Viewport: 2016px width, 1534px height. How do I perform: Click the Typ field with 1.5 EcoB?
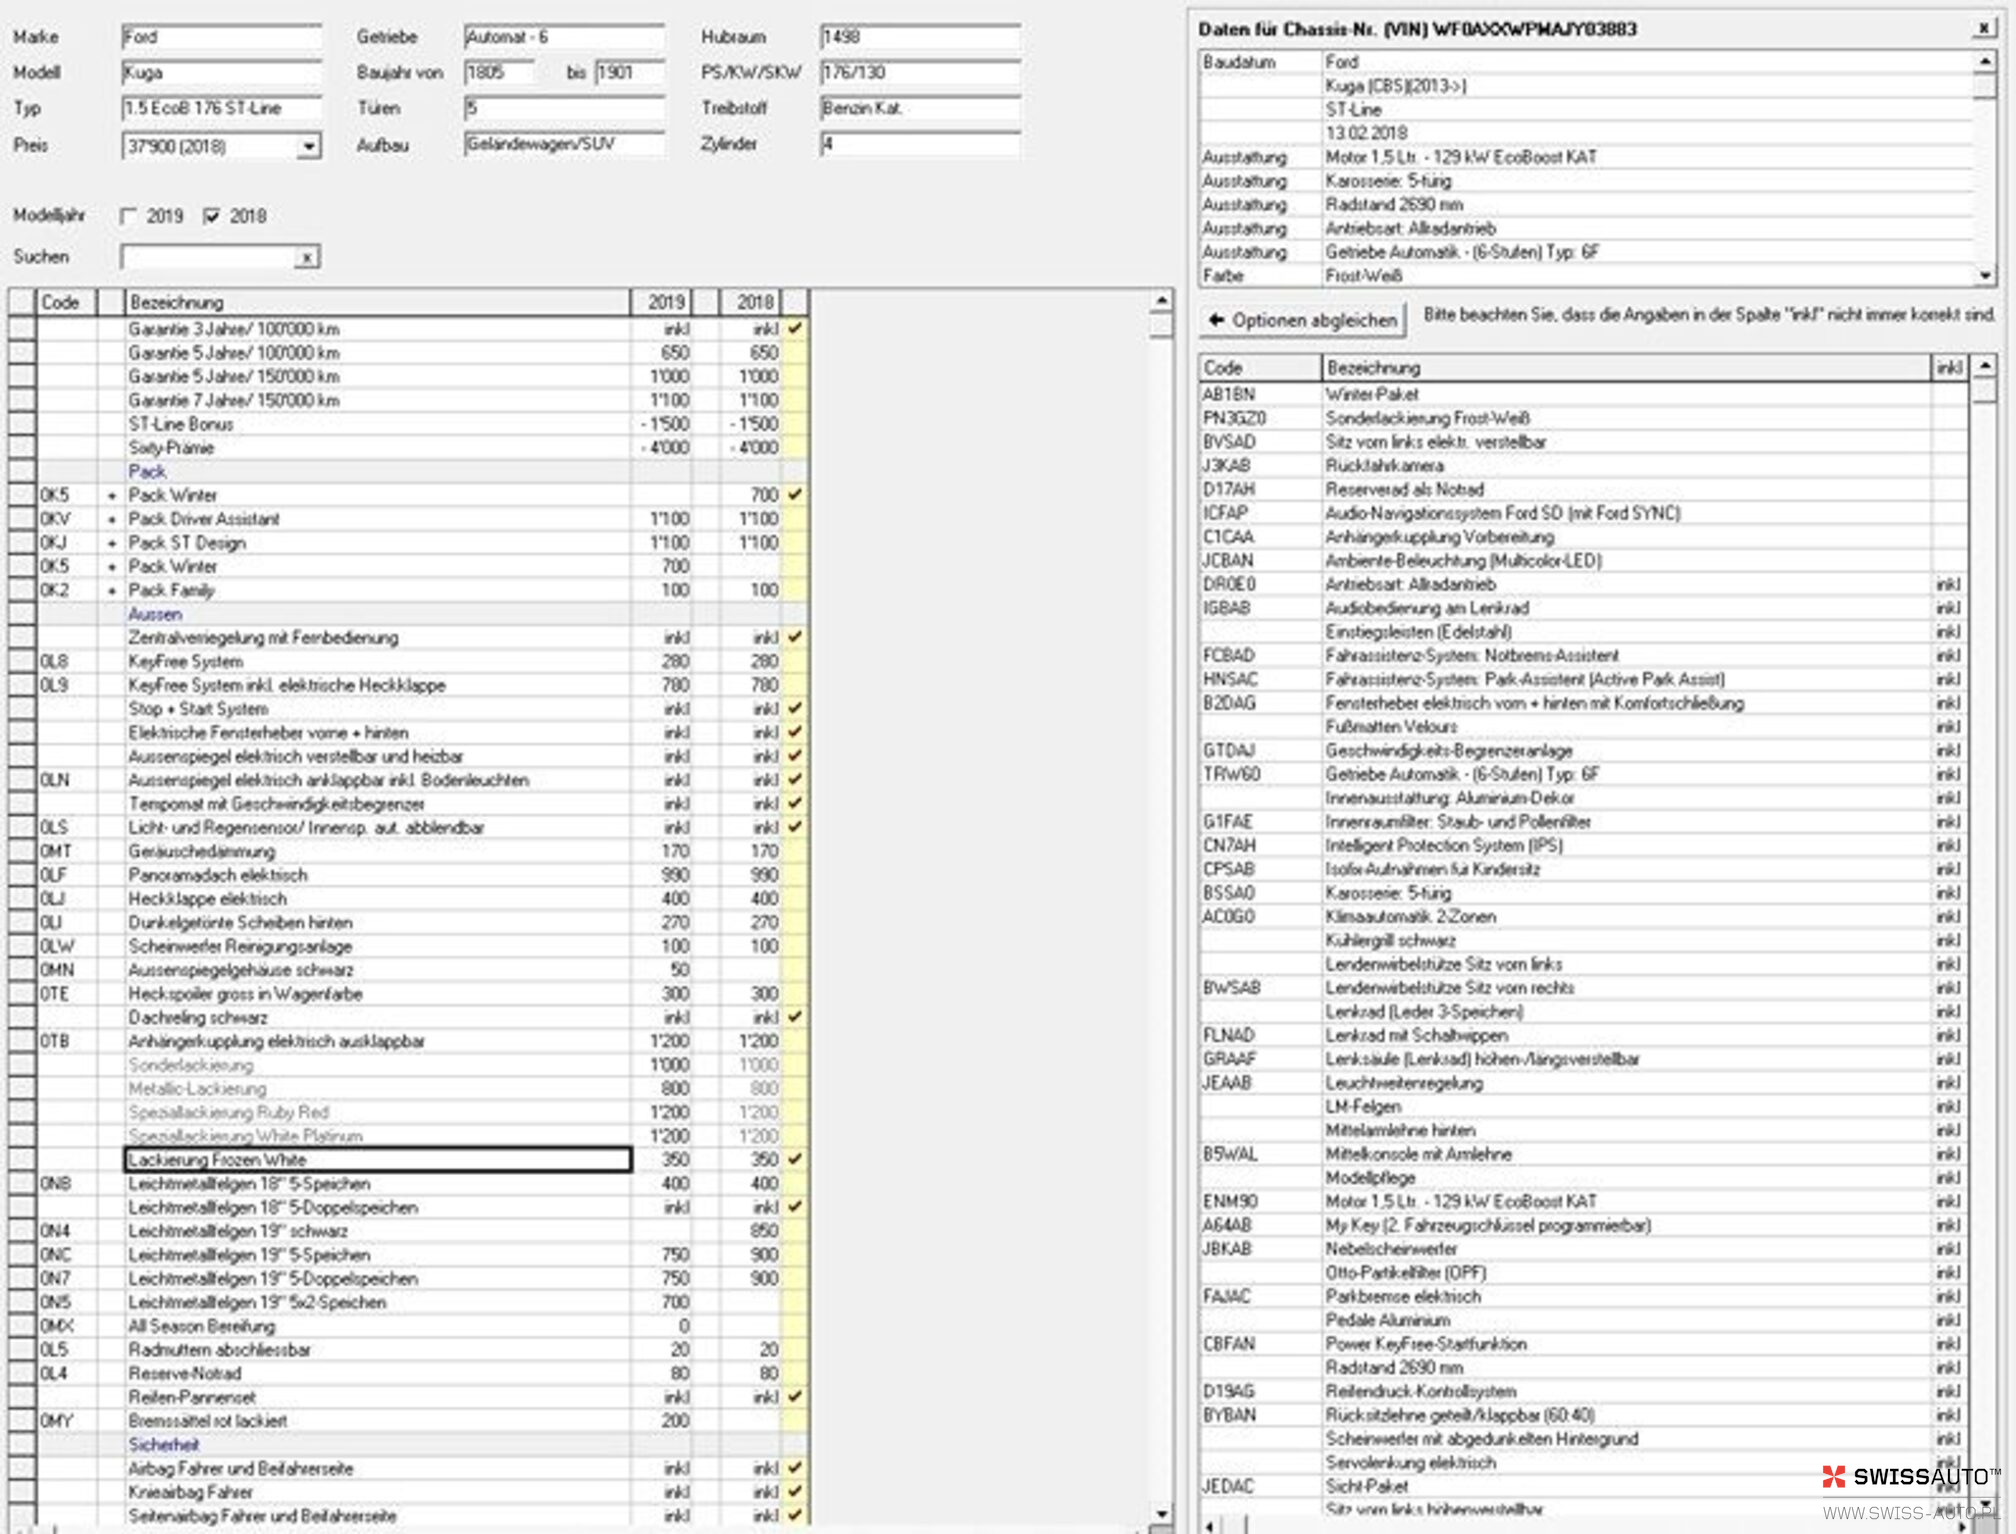coord(221,108)
